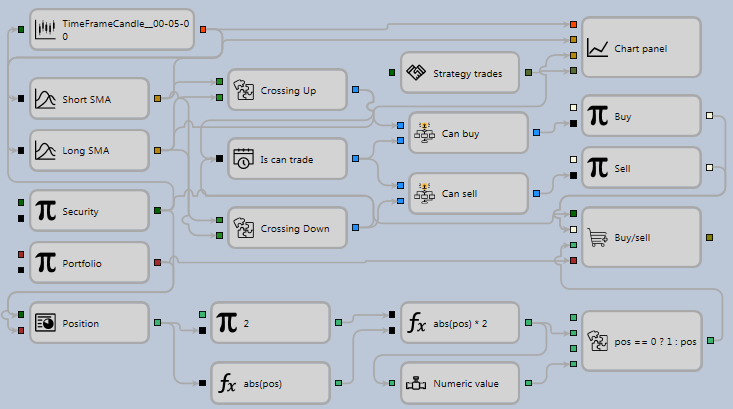The height and width of the screenshot is (409, 733).
Task: Select the Chart panel node label
Action: pyautogui.click(x=640, y=49)
